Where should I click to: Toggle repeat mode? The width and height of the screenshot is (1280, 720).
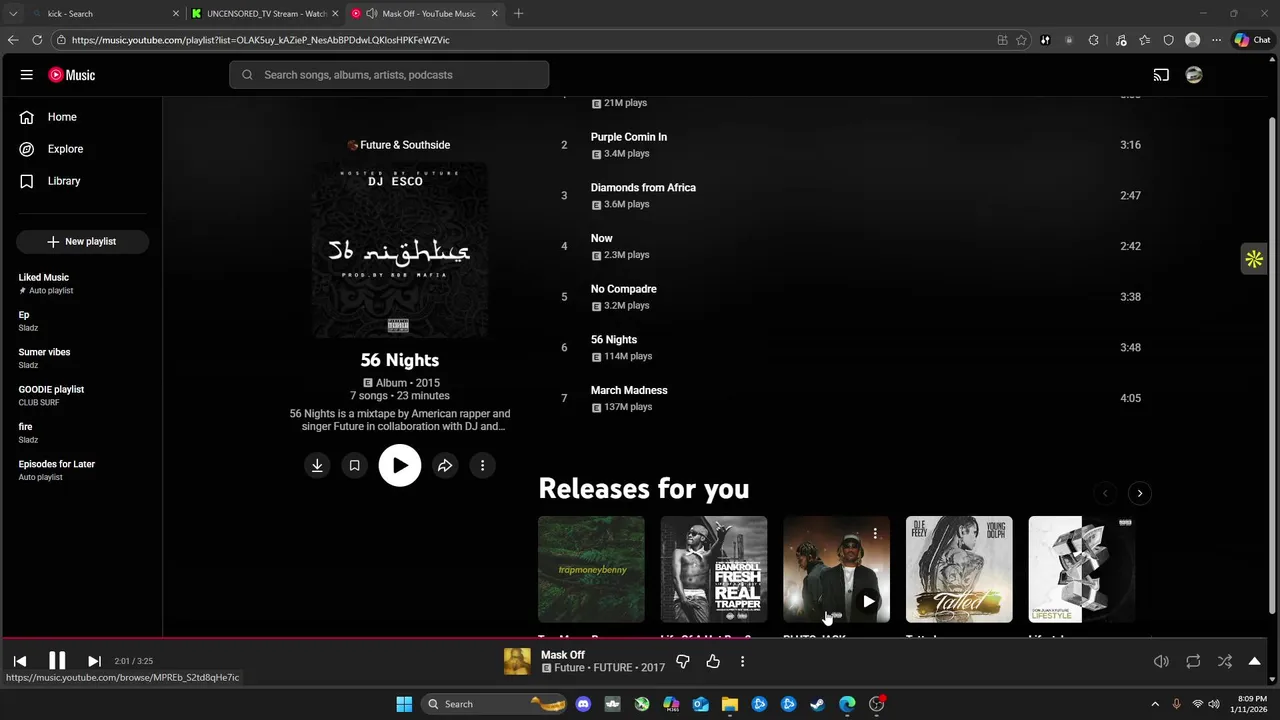coord(1193,661)
